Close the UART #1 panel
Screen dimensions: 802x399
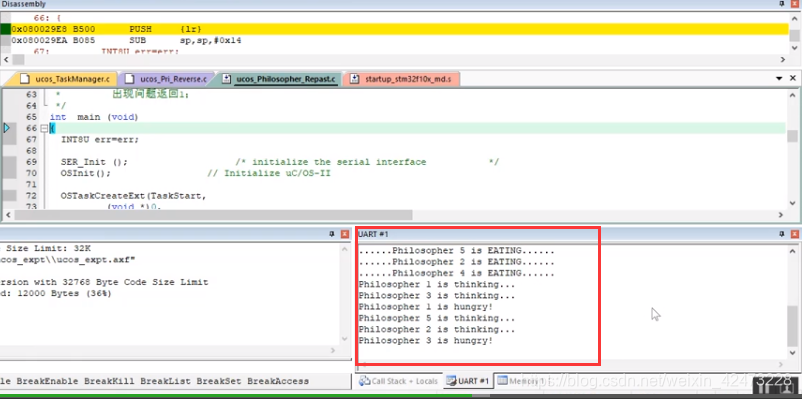tap(794, 234)
